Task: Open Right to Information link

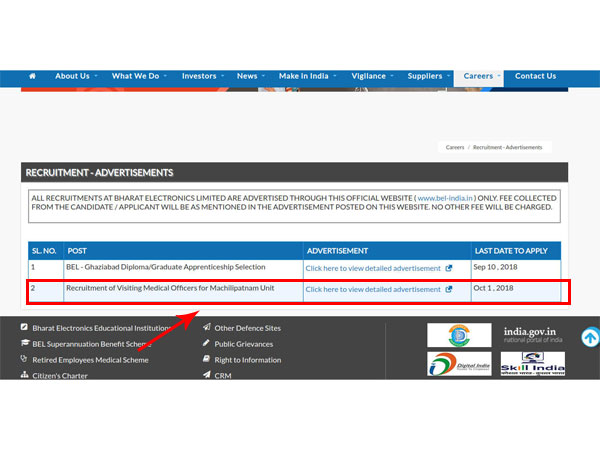Action: coord(248,360)
